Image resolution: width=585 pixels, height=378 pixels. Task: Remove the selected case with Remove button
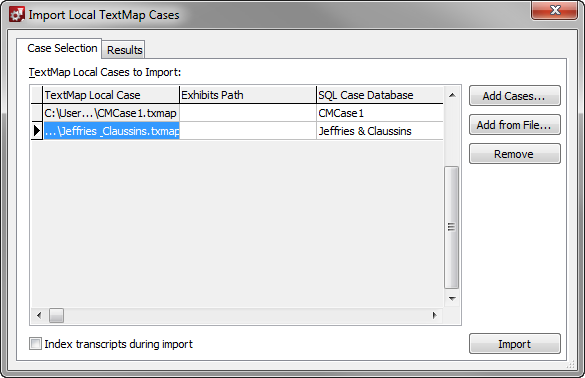514,154
